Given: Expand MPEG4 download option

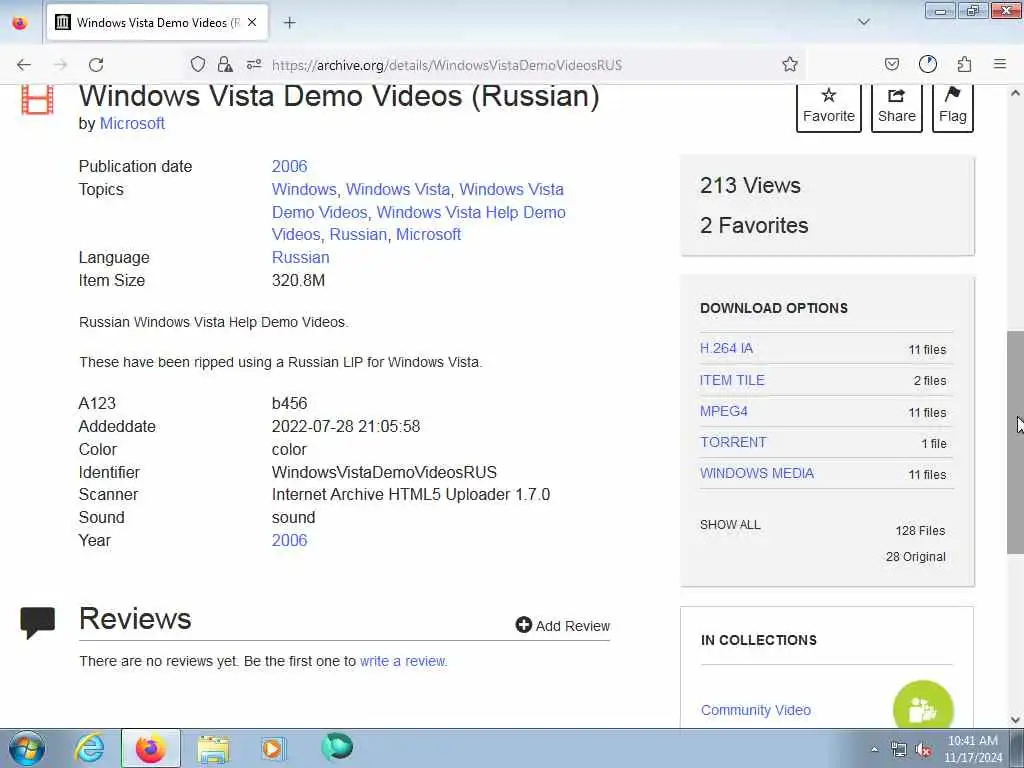Looking at the screenshot, I should [724, 411].
